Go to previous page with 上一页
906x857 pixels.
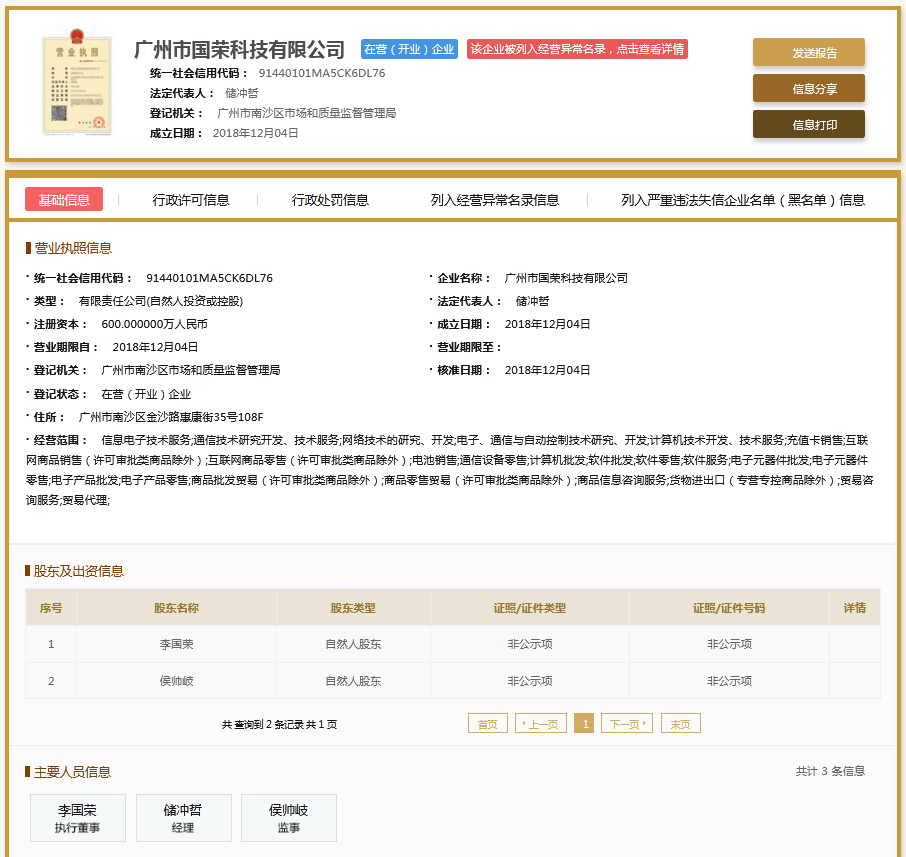(x=541, y=724)
